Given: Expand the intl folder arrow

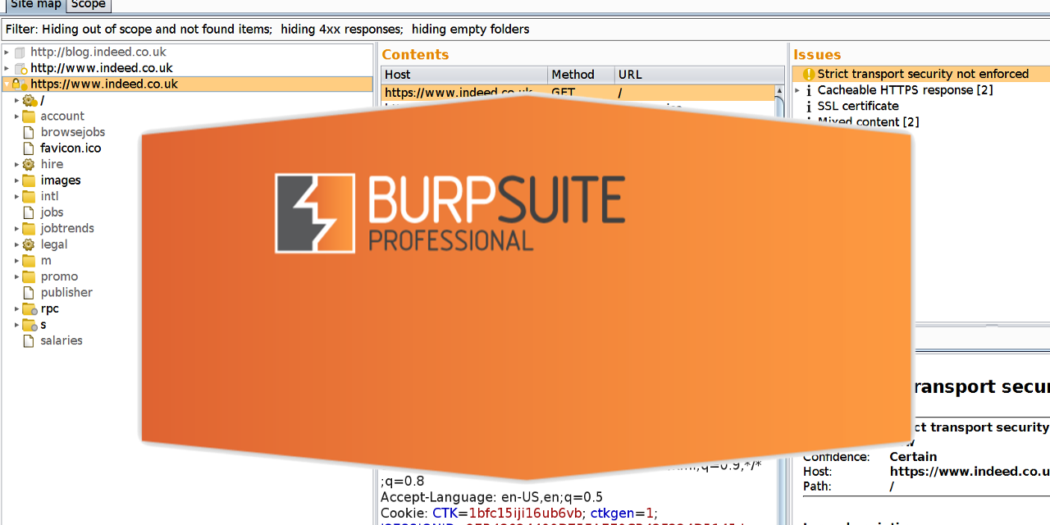Looking at the screenshot, I should [17, 196].
